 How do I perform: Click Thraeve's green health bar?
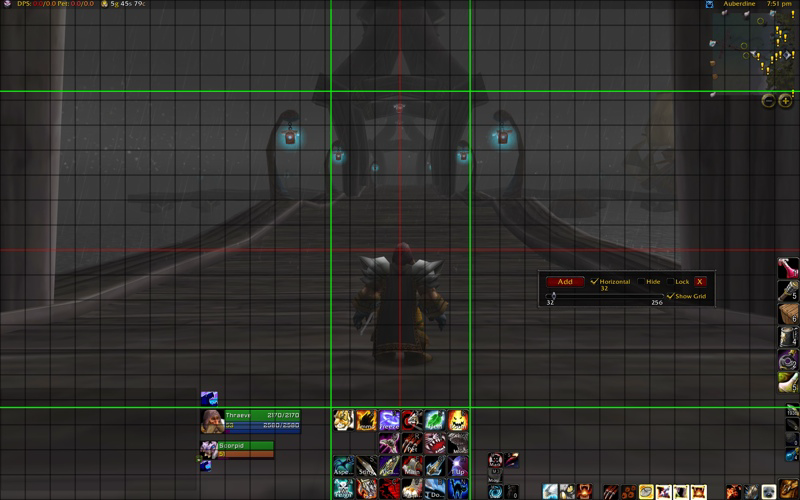(263, 415)
